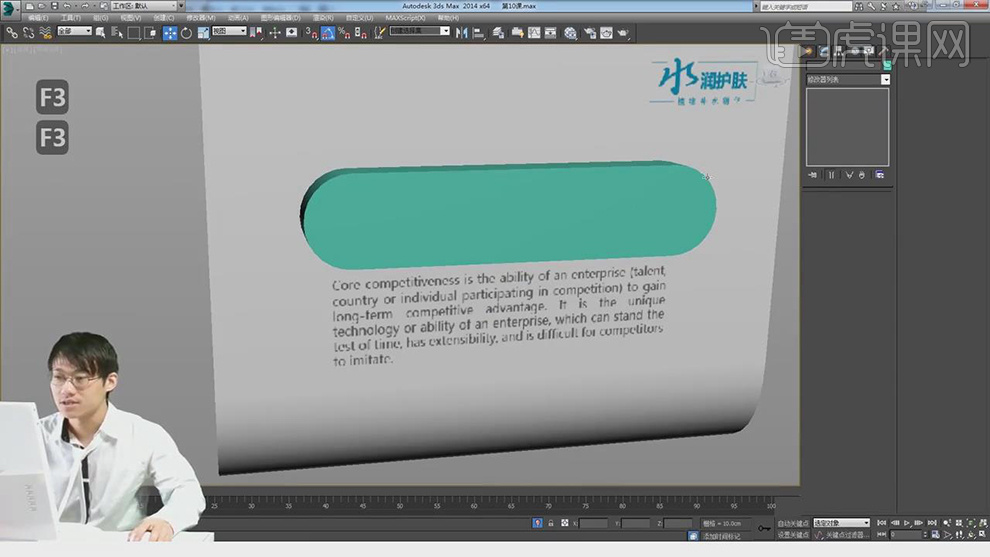Screen dimensions: 990x557
Task: Toggle the selection lock padlock
Action: tap(551, 523)
